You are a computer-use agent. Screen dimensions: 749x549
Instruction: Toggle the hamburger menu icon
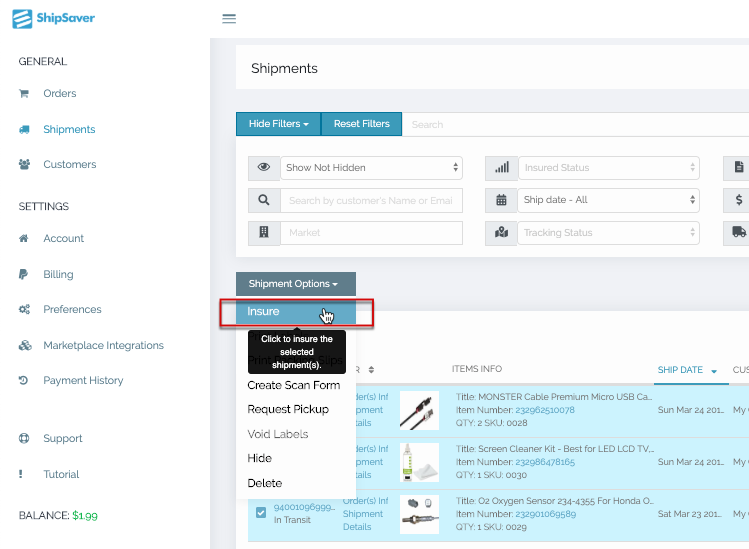(229, 19)
